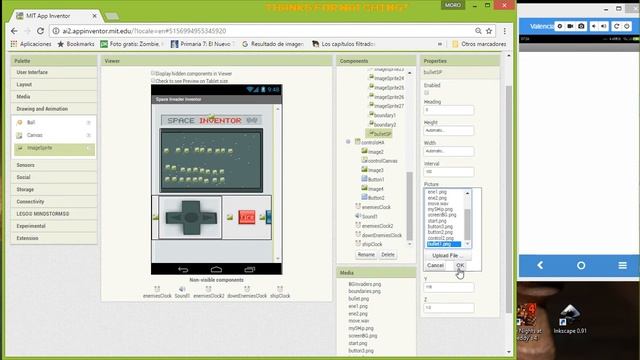Click the Rename component button
Screen dimensions: 640x360
366,255
